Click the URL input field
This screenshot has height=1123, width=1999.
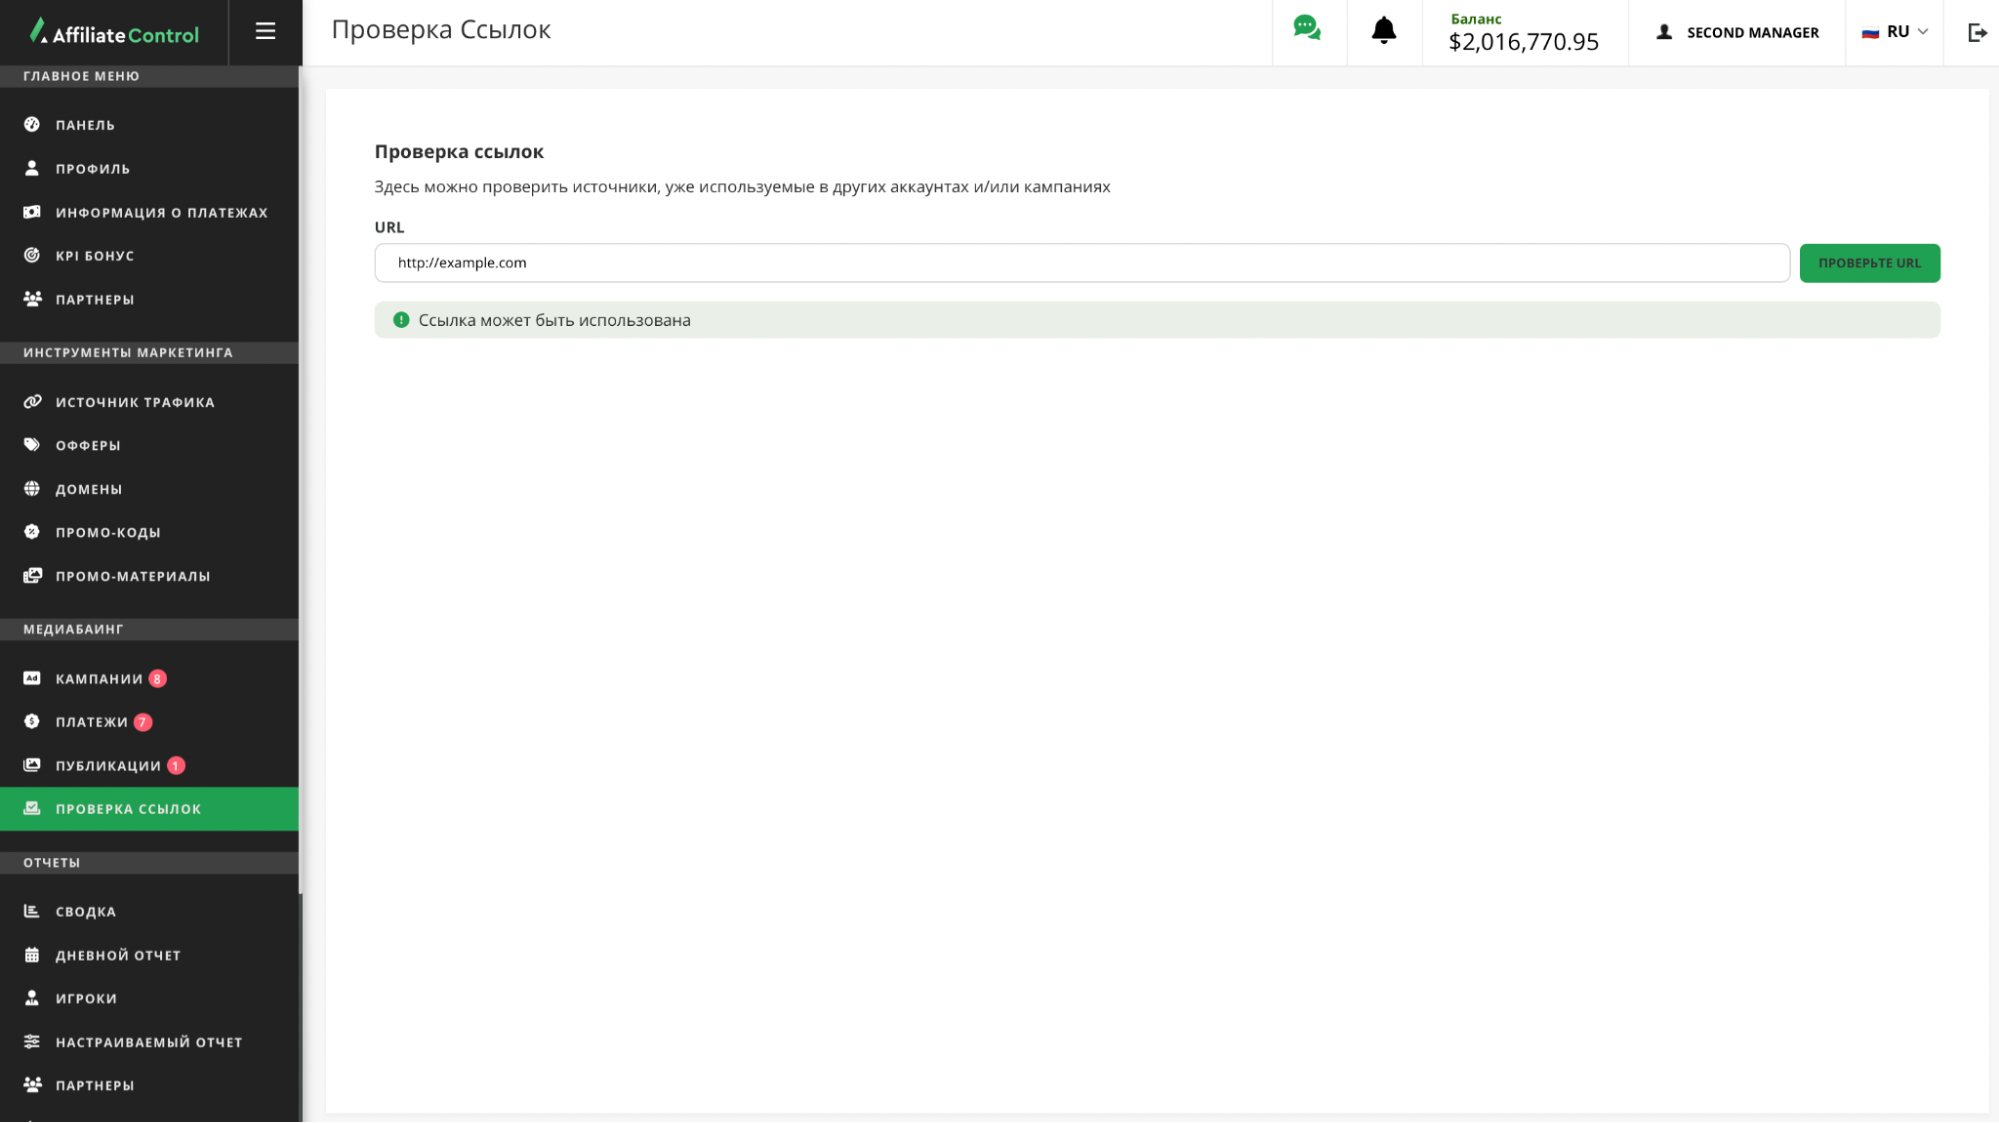[x=1081, y=263]
